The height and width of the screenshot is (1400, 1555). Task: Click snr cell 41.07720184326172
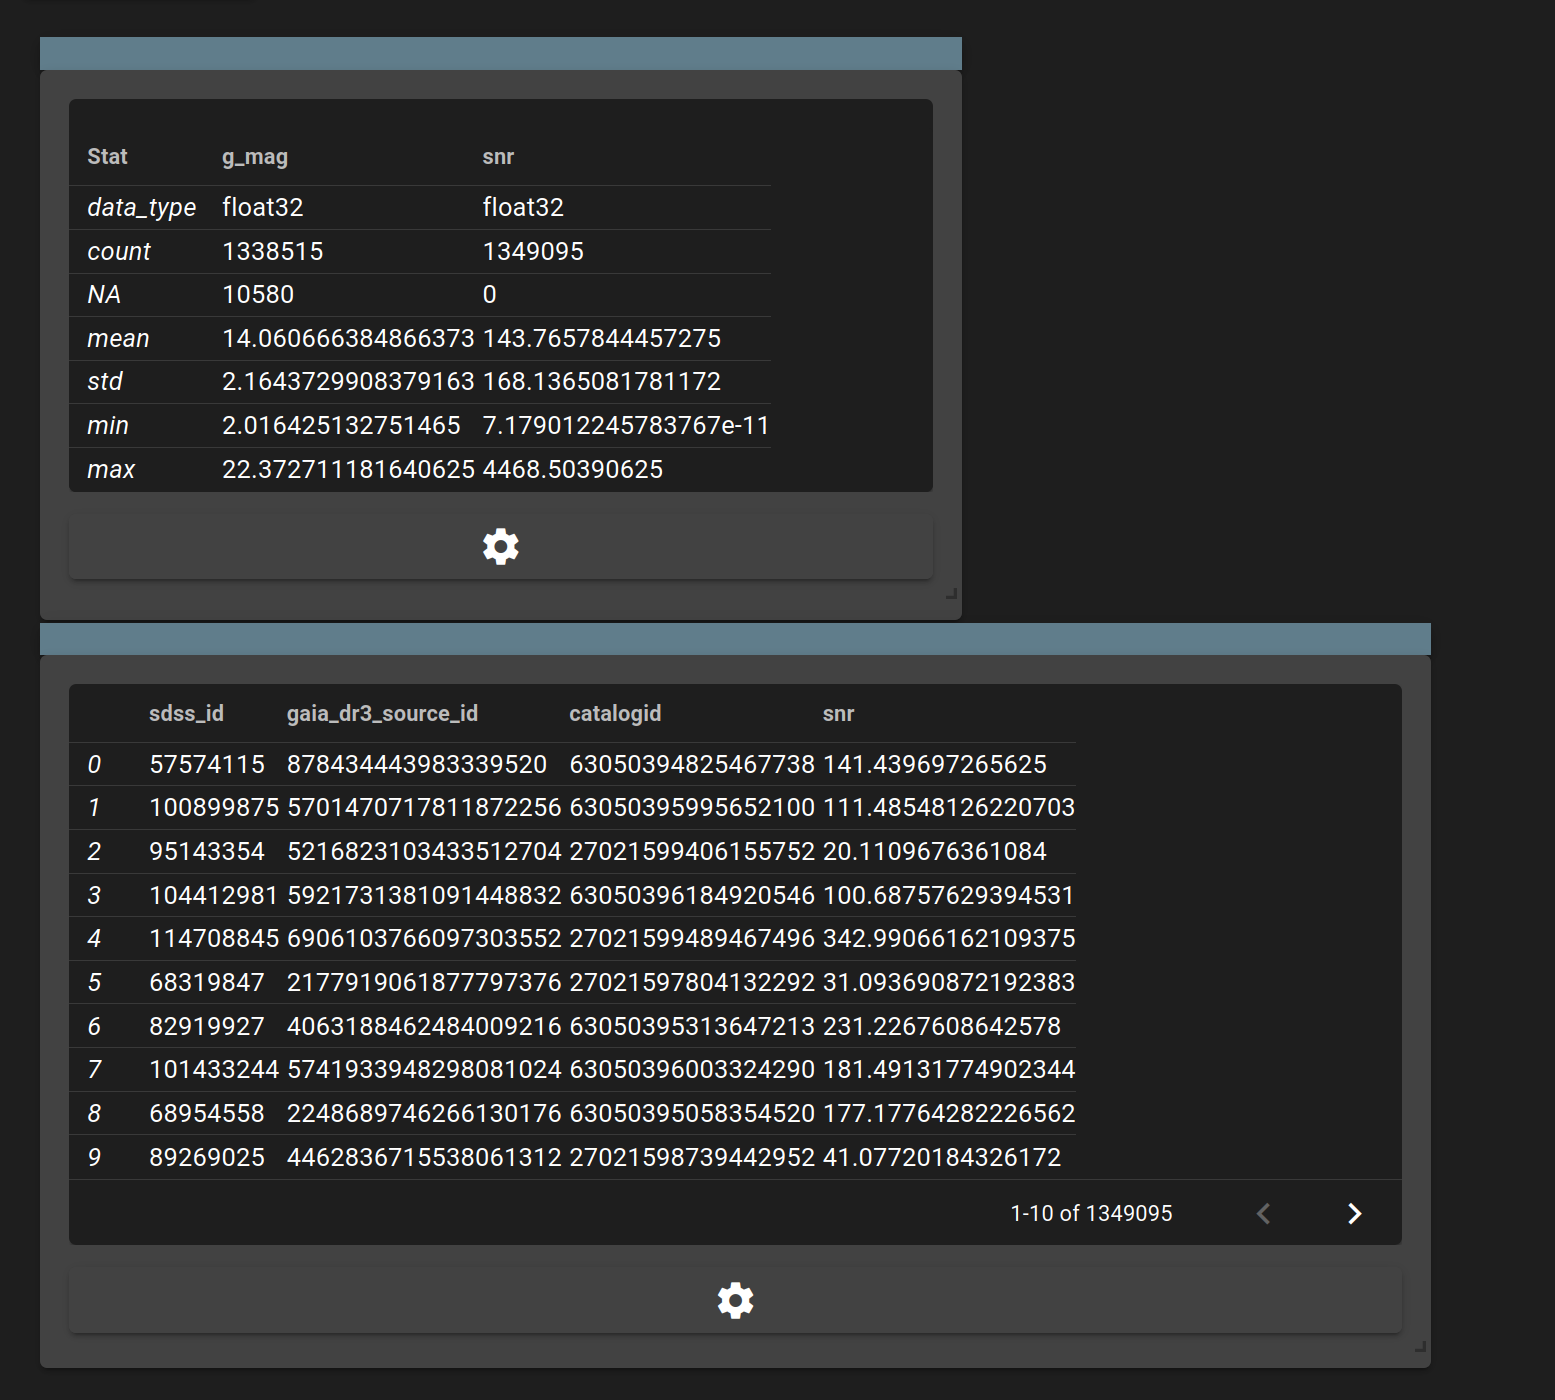pyautogui.click(x=942, y=1157)
